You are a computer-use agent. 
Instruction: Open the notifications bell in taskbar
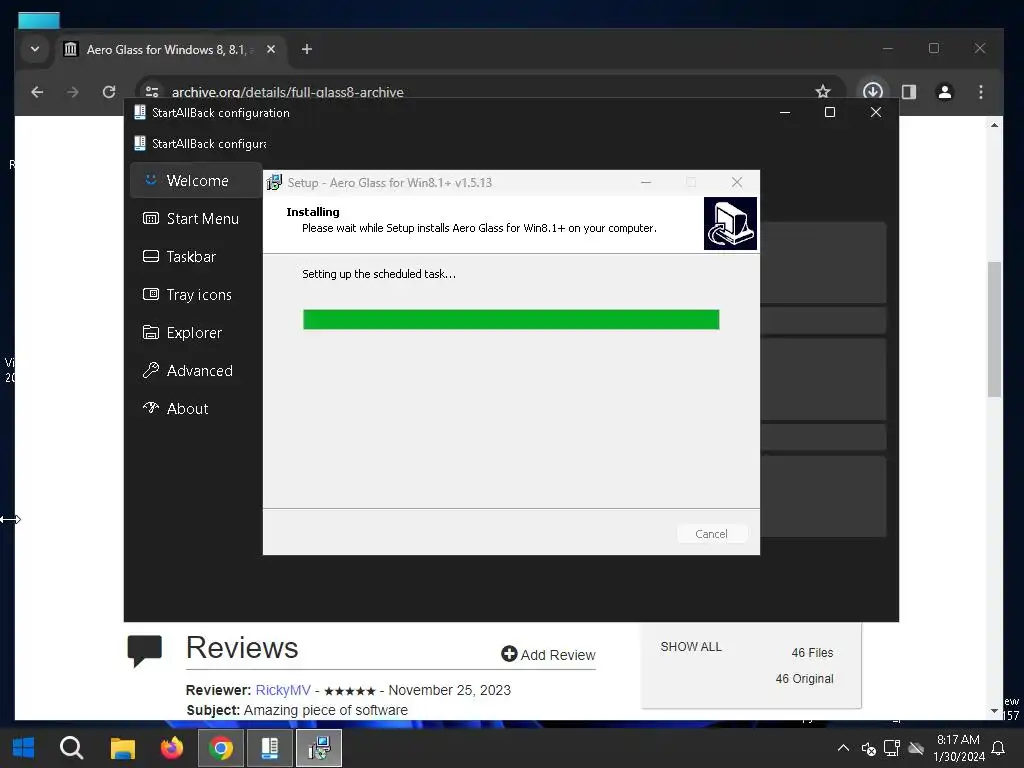pyautogui.click(x=998, y=748)
